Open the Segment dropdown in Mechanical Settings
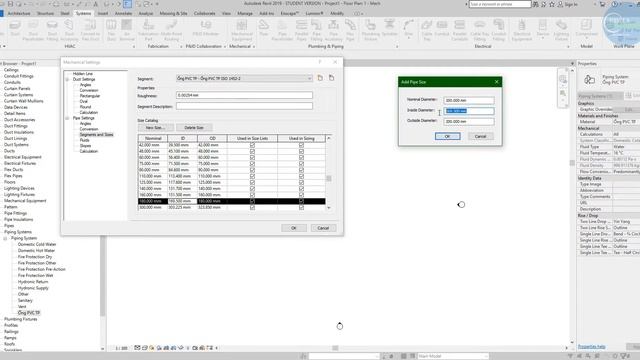This screenshot has height=360, width=640. (244, 78)
